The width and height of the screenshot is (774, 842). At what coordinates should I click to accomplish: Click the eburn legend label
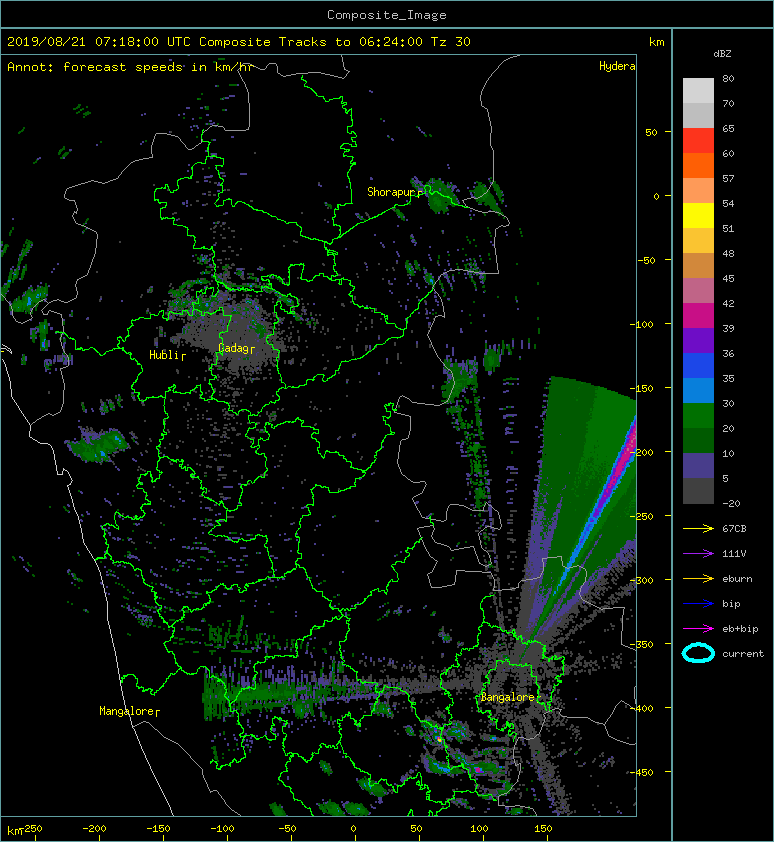737,579
